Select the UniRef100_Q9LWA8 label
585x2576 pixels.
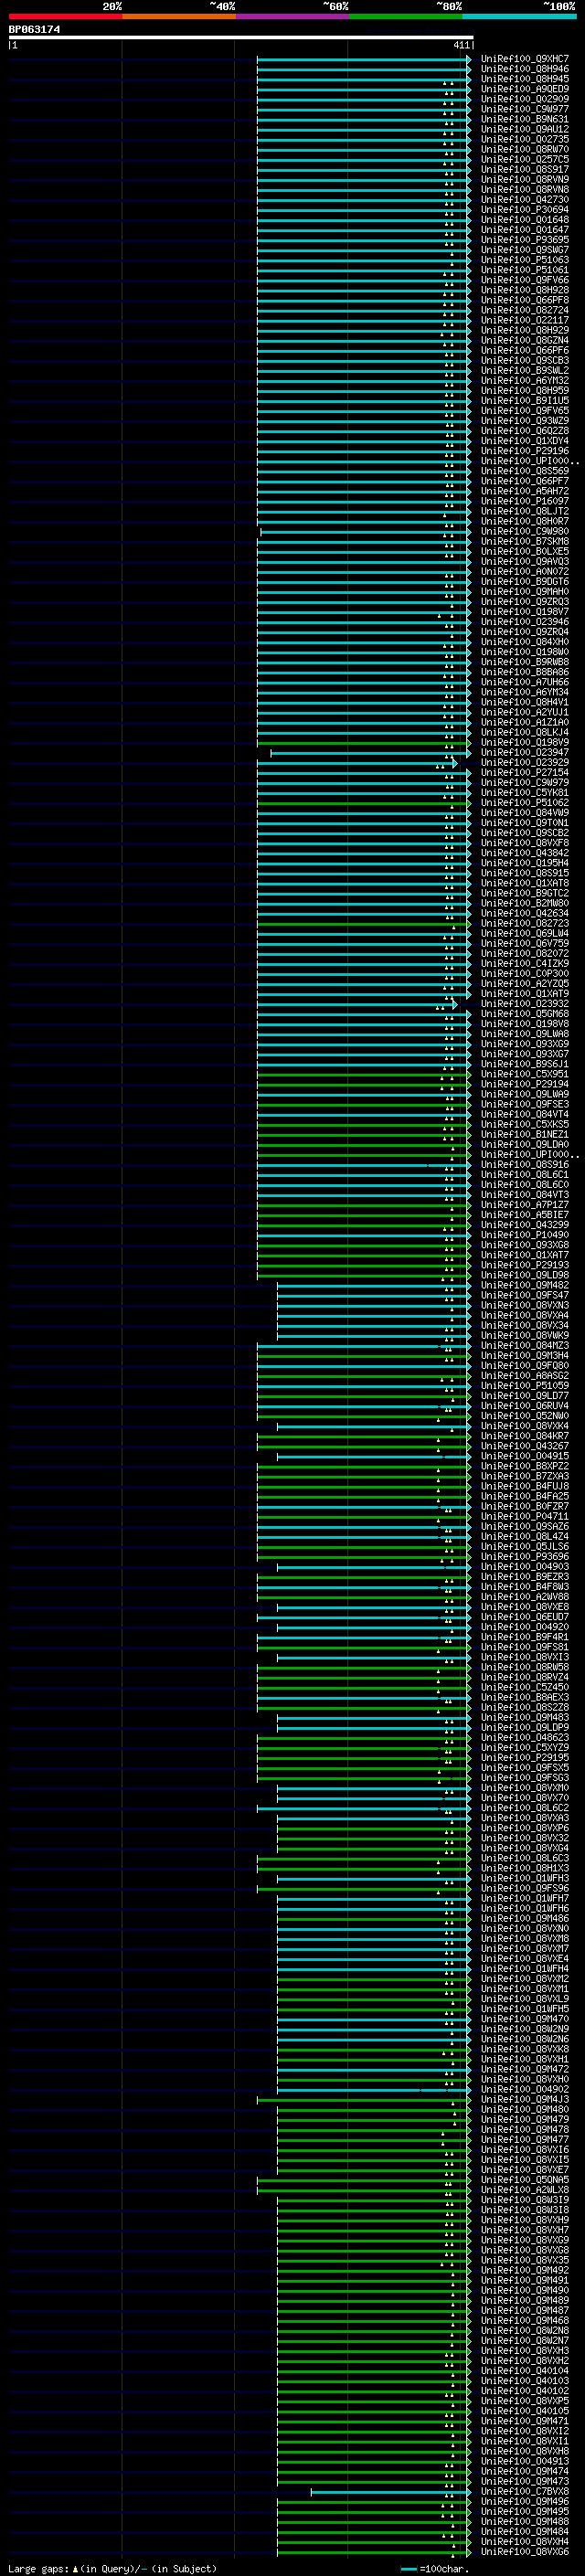tap(525, 1034)
